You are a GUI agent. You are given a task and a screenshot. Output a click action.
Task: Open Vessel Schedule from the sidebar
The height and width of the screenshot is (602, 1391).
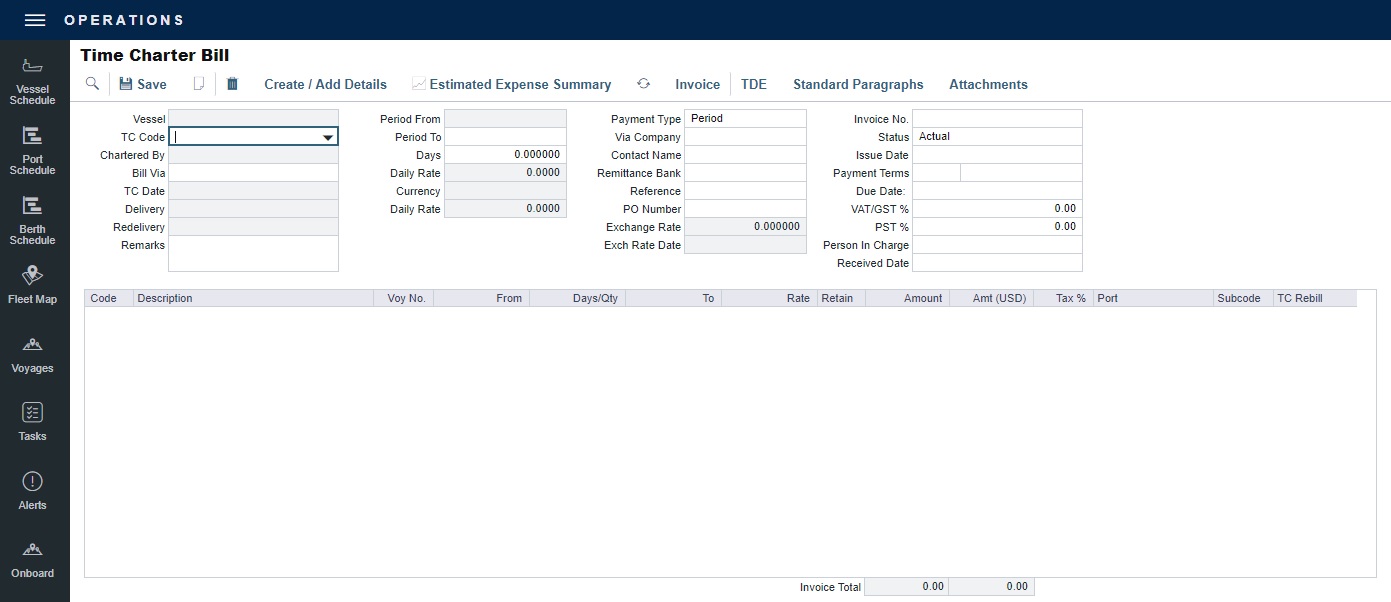click(32, 81)
